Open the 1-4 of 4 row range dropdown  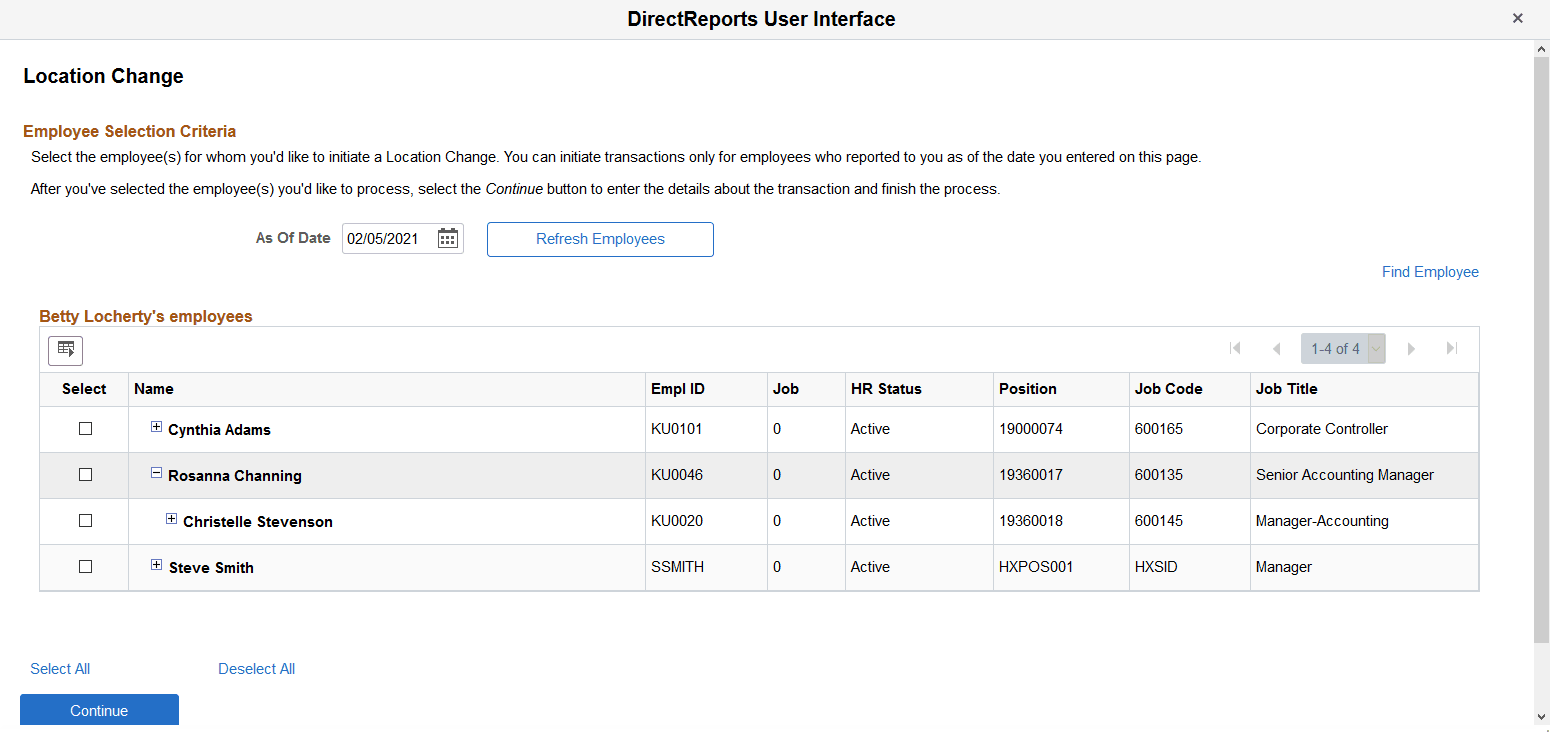[1376, 348]
